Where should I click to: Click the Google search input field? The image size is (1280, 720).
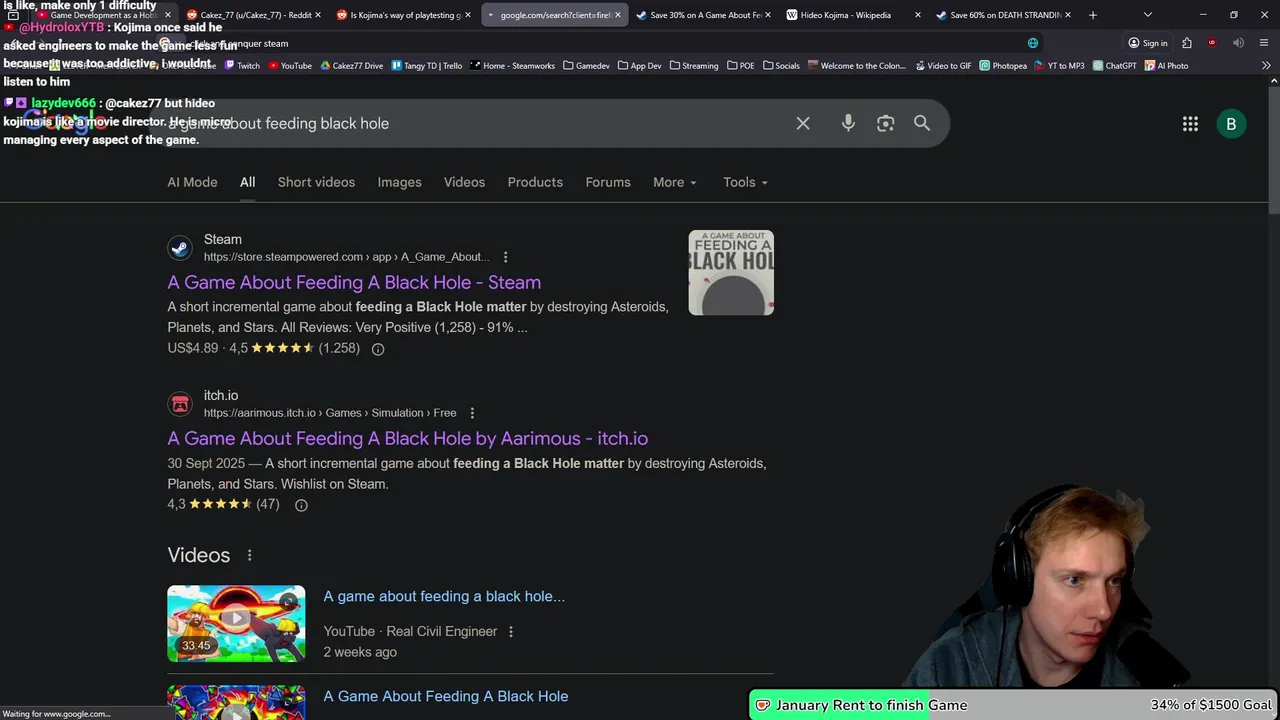pos(480,123)
